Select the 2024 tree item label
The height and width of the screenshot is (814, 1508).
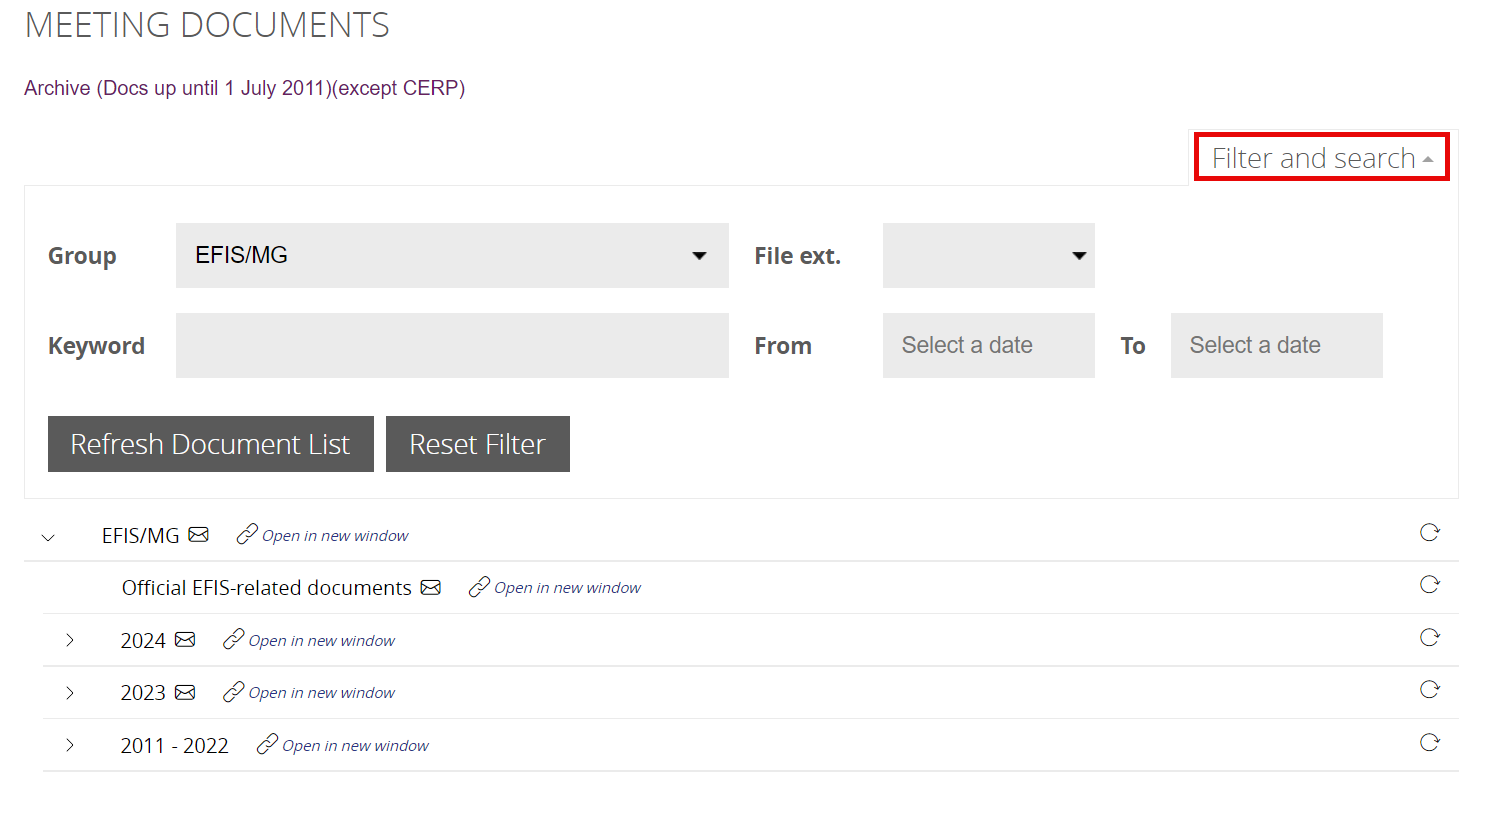143,641
